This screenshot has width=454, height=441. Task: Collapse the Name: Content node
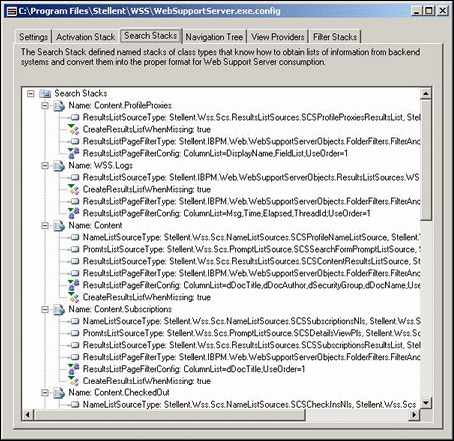tap(45, 226)
